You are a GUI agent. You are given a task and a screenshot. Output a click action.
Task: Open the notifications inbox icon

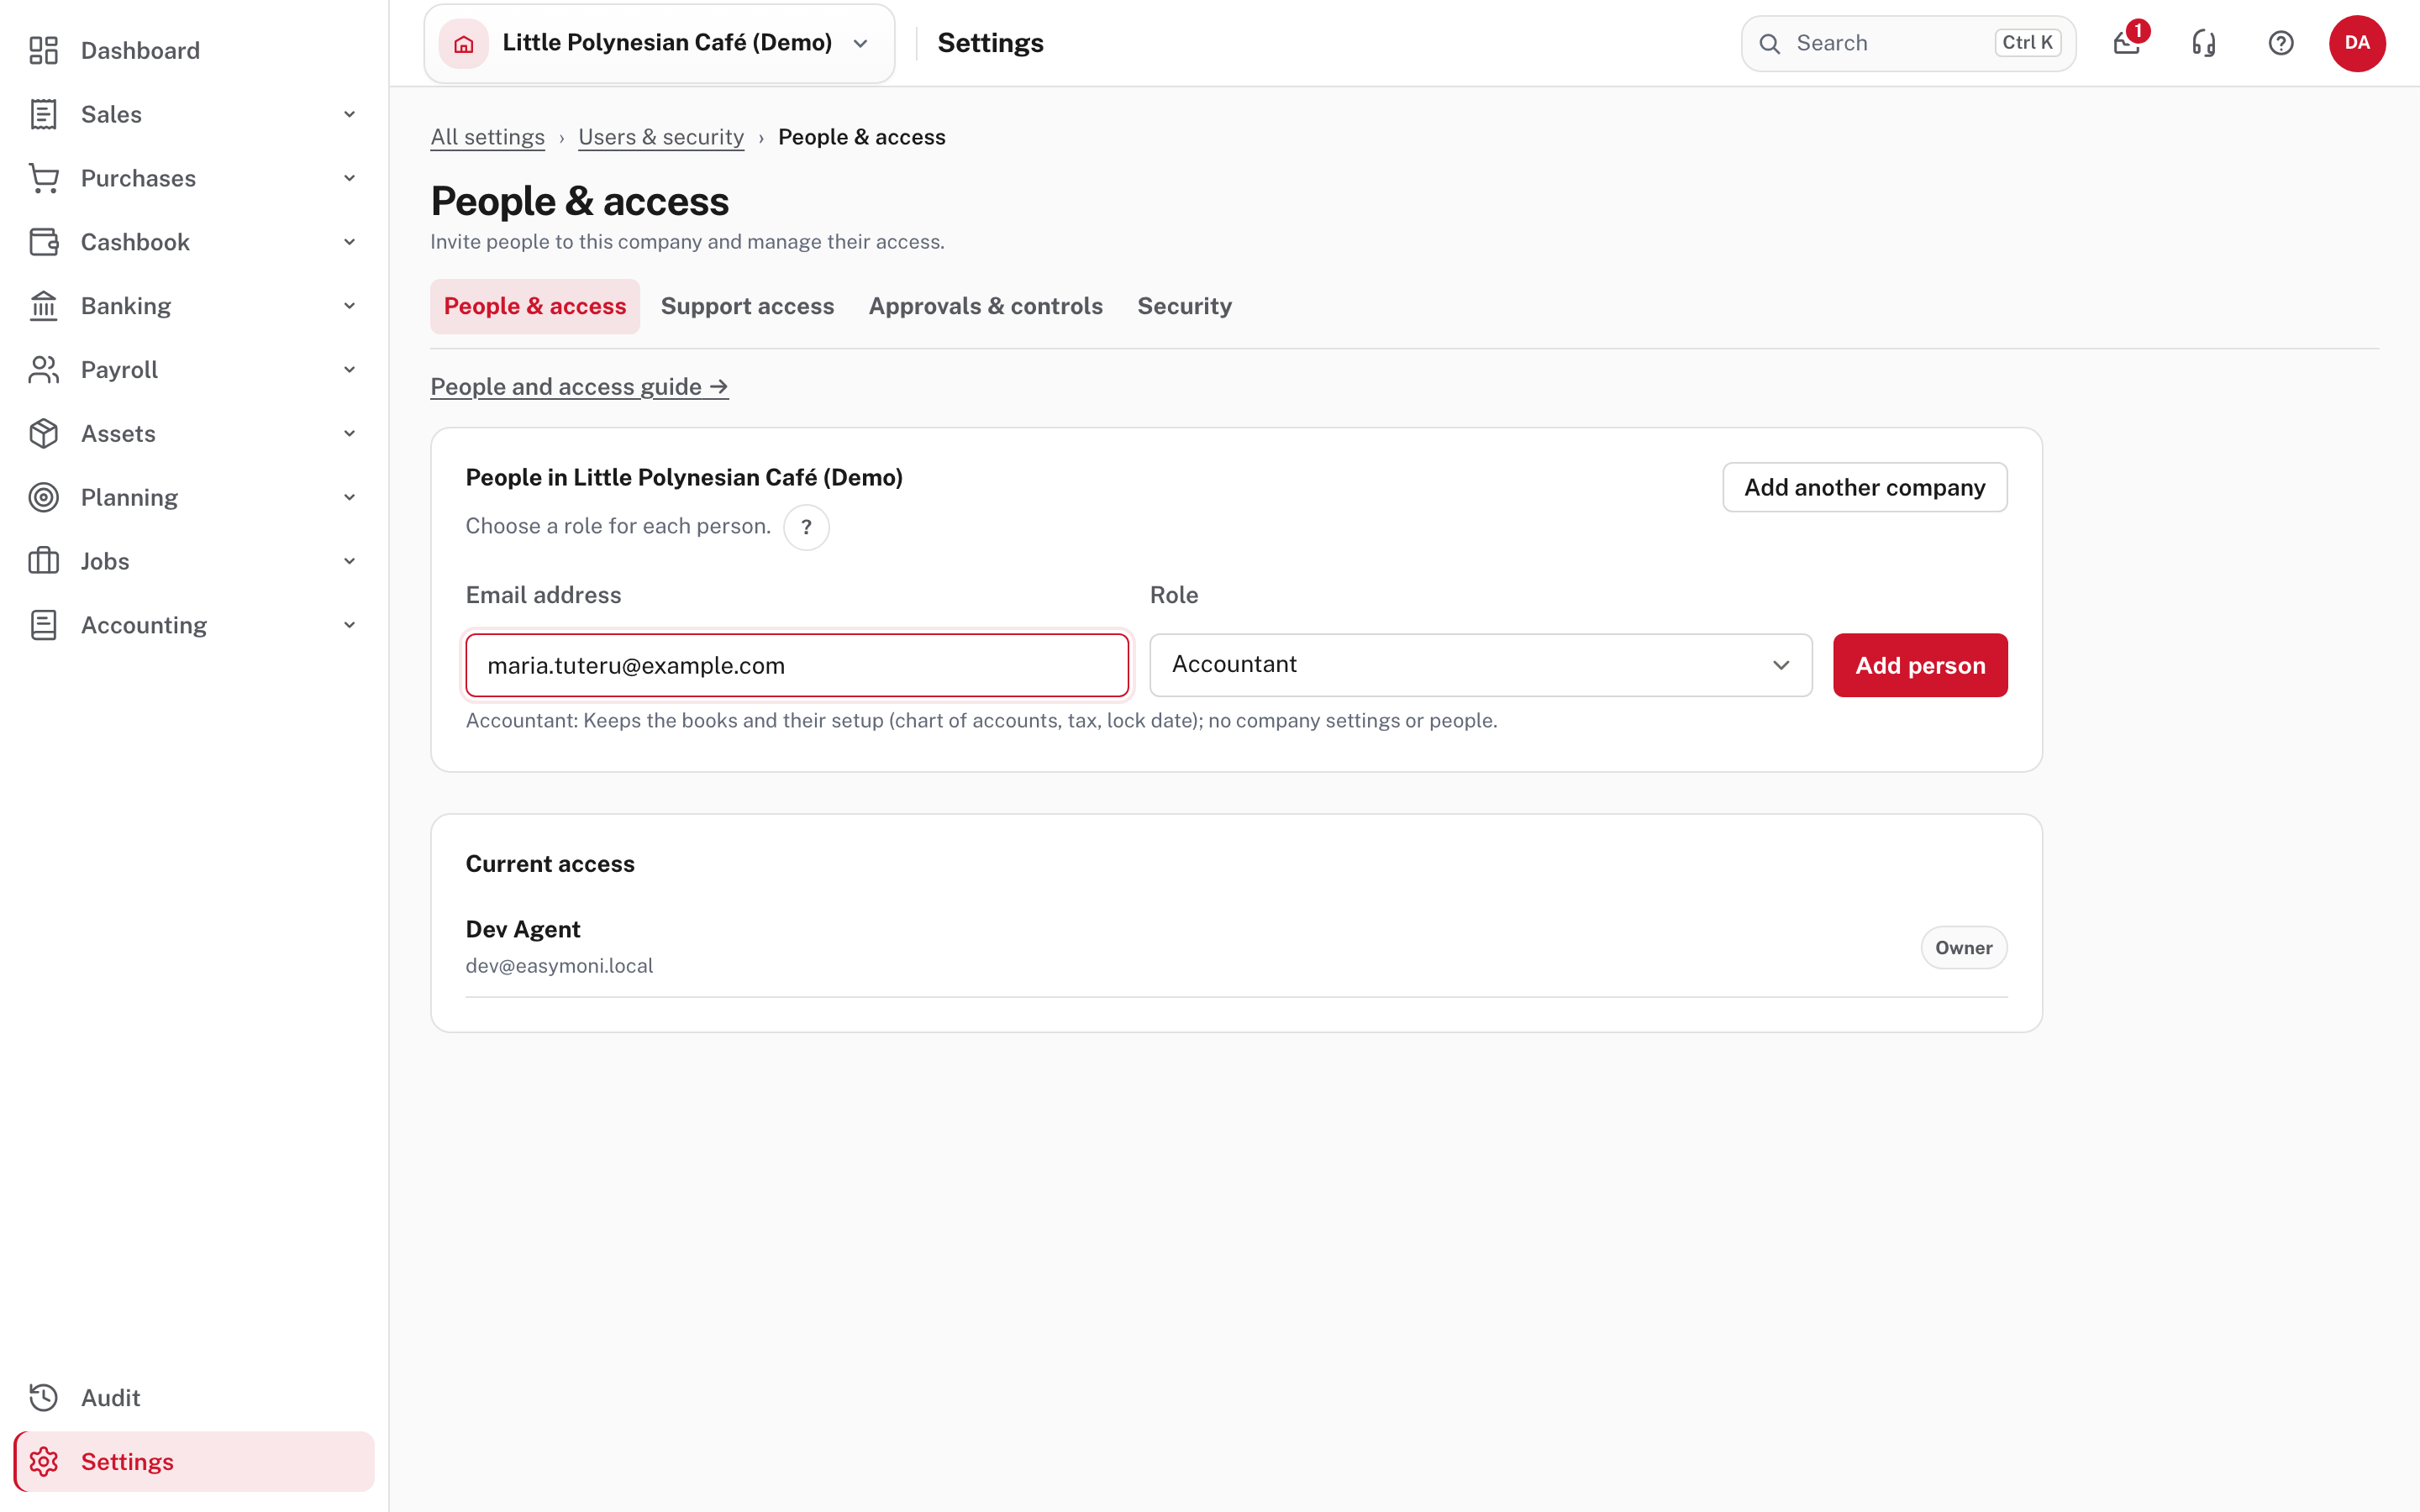point(2127,43)
